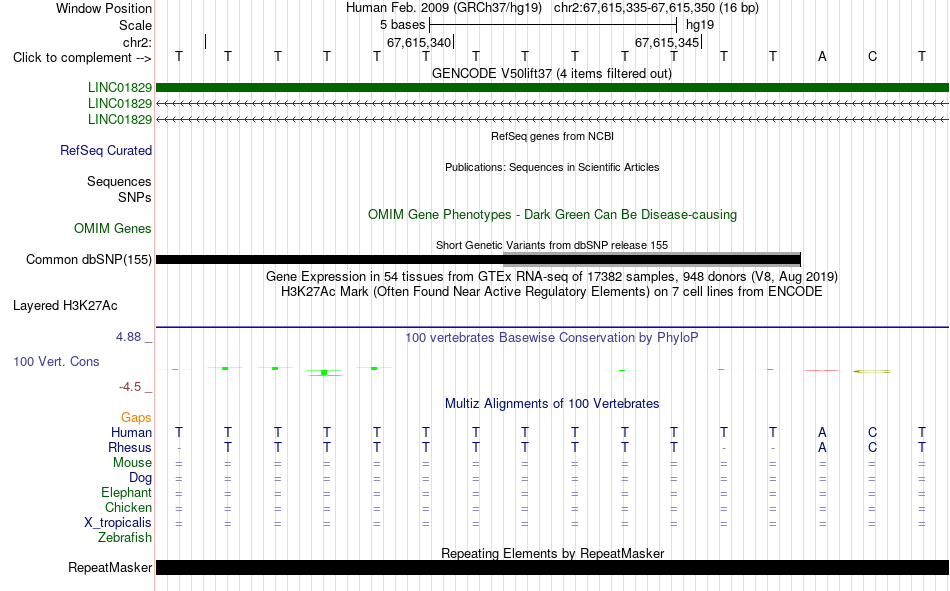950x591 pixels.
Task: Open the OMIM Genes track label
Action: 113,229
